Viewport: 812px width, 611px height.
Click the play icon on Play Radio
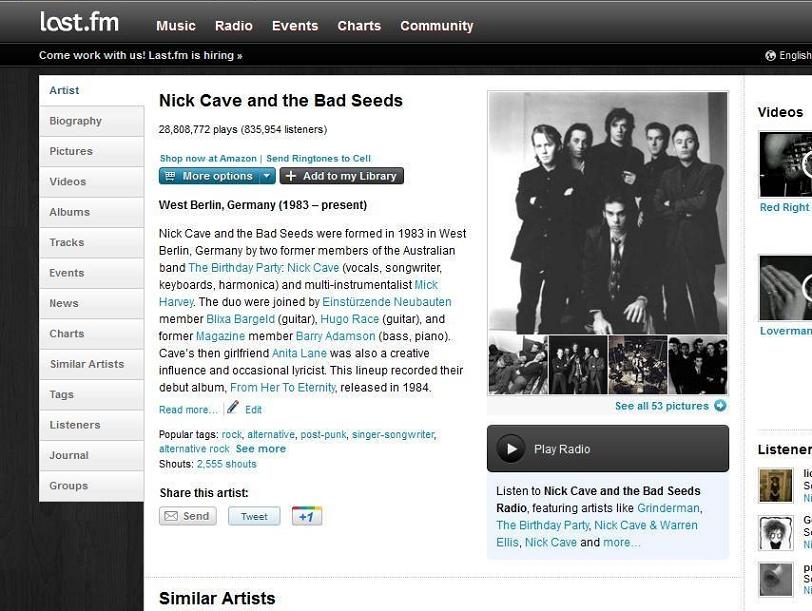511,449
